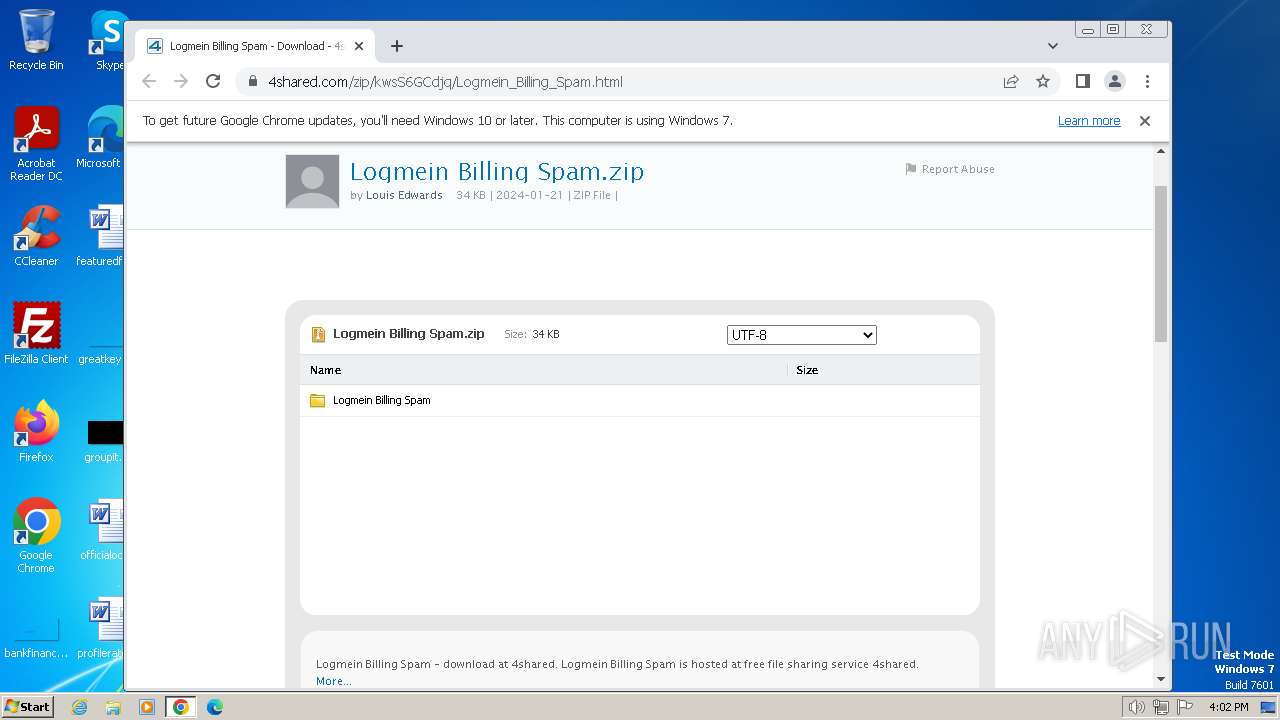Click the Name column header
The width and height of the screenshot is (1280, 720).
click(x=325, y=370)
